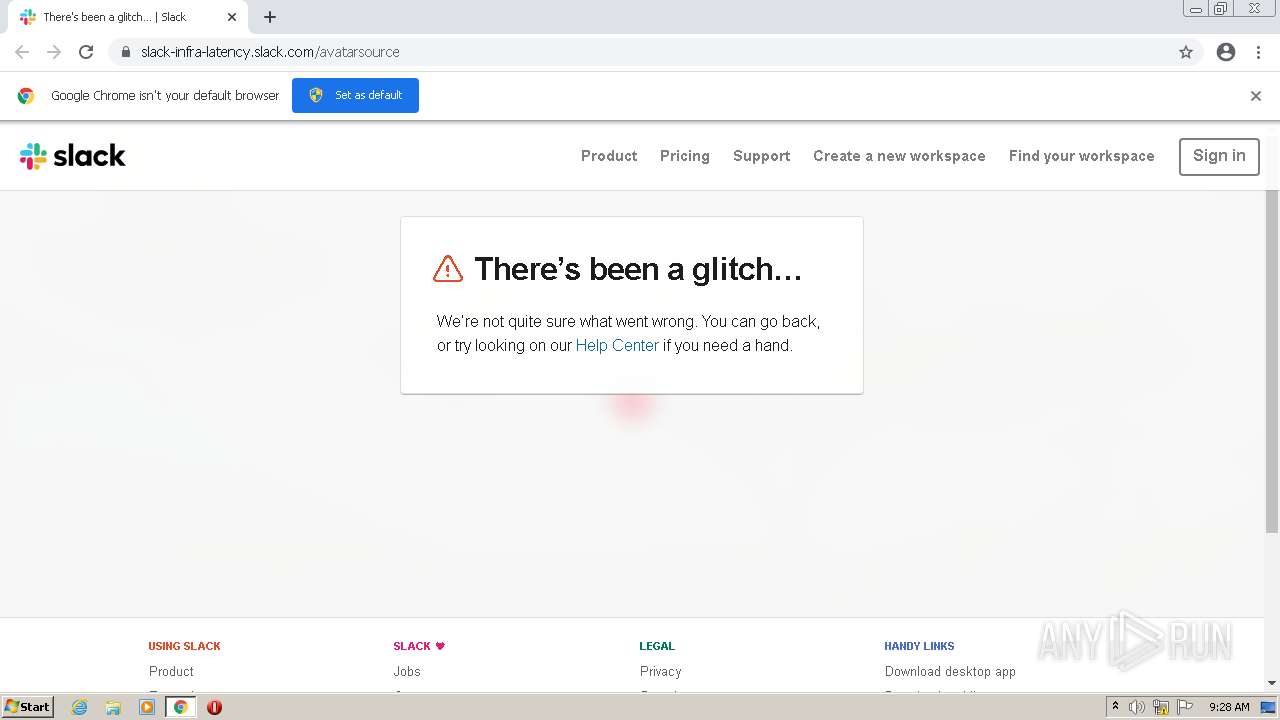This screenshot has width=1280, height=720.
Task: Open the Help Center link
Action: tap(617, 346)
